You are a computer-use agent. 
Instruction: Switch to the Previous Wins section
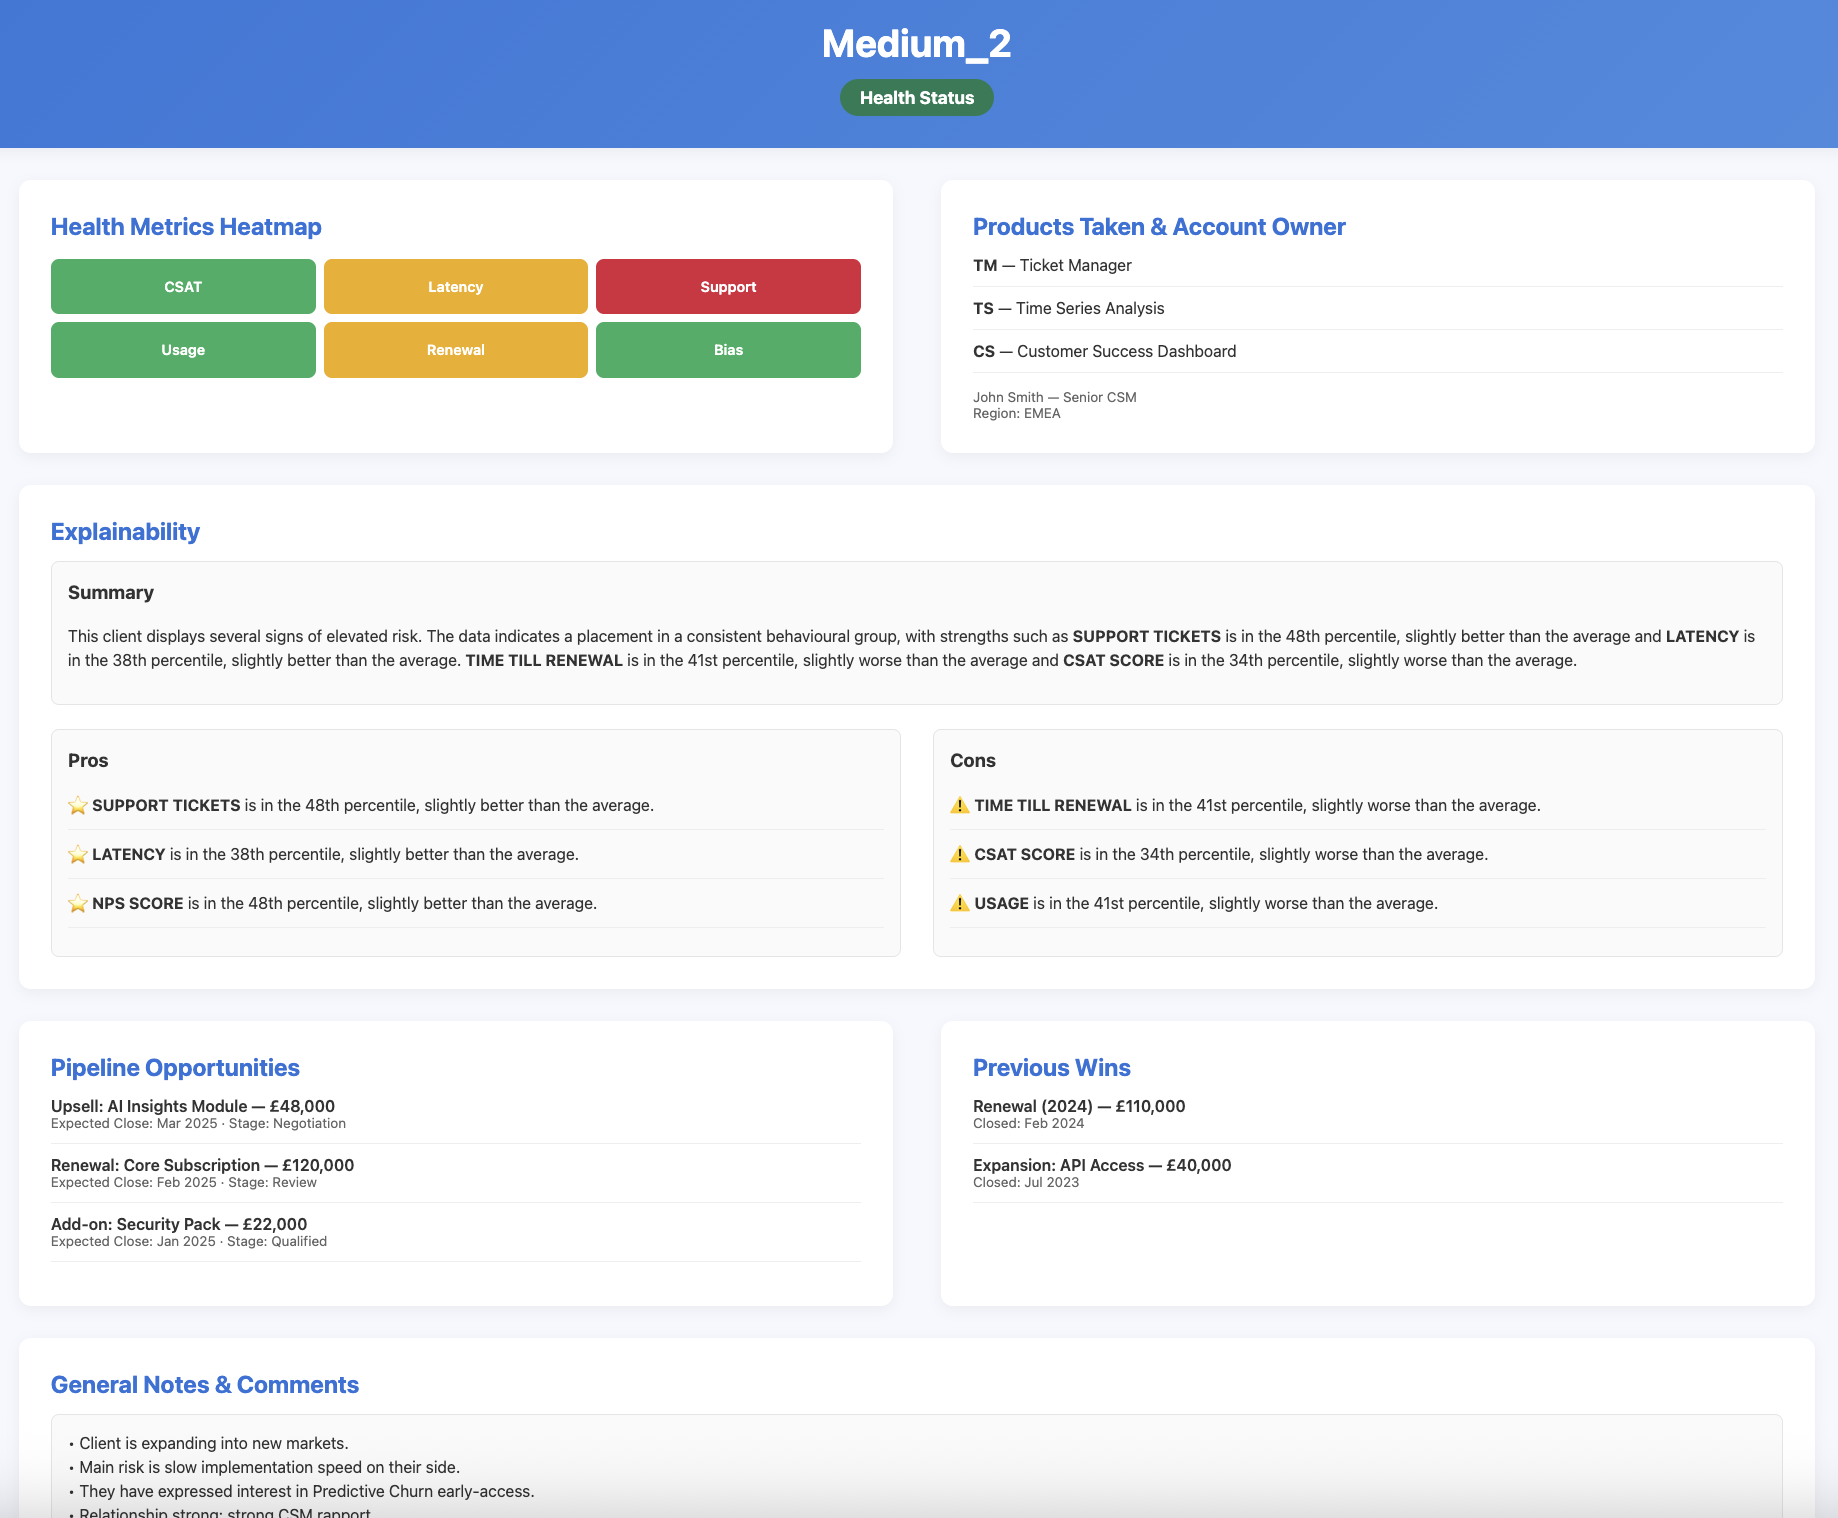[x=1051, y=1068]
